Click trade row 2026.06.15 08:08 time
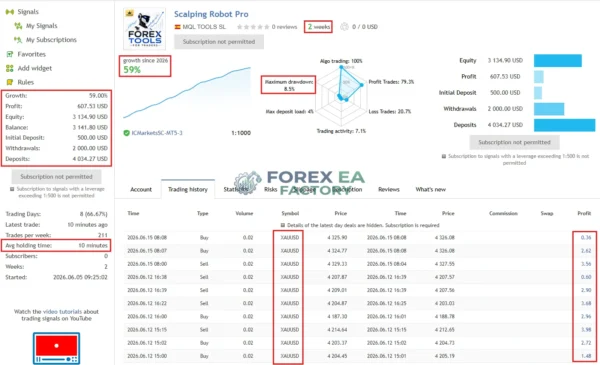600x365 pixels. [x=147, y=238]
